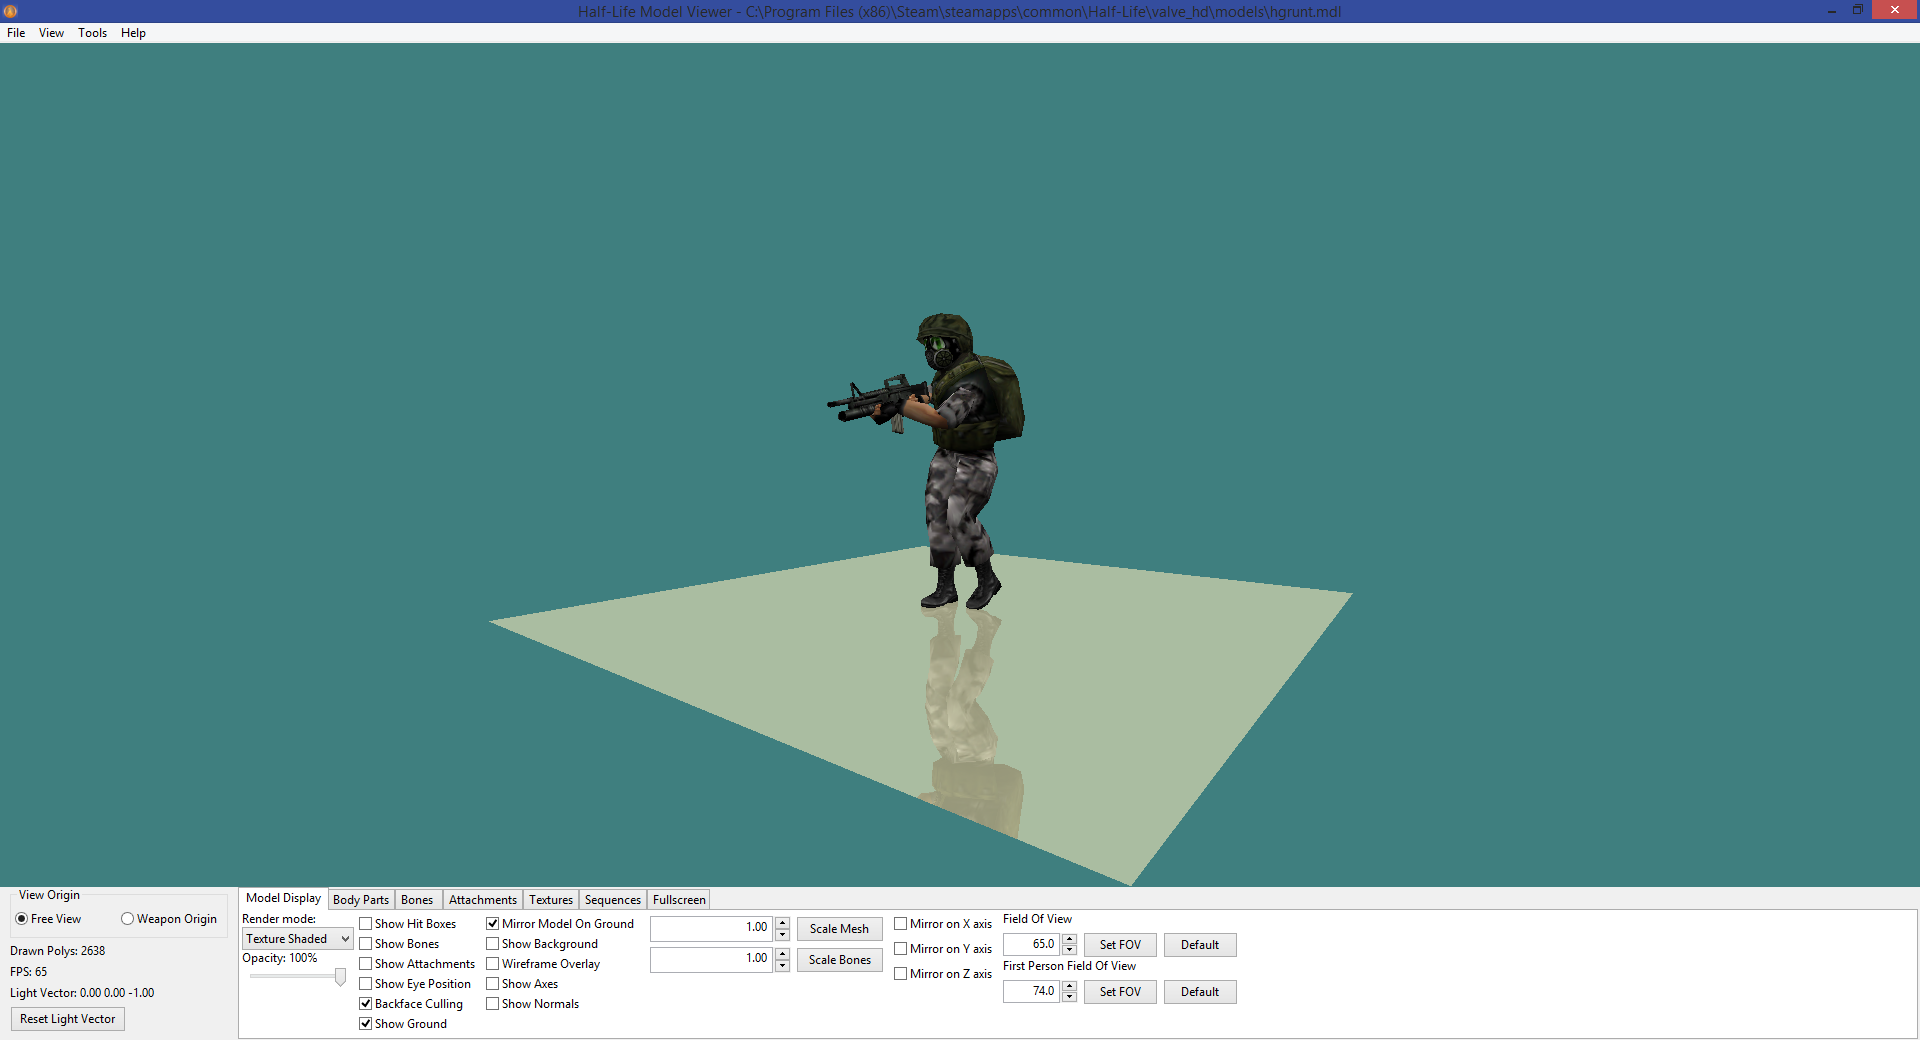Switch to the Bones tab
The image size is (1920, 1040).
(417, 900)
